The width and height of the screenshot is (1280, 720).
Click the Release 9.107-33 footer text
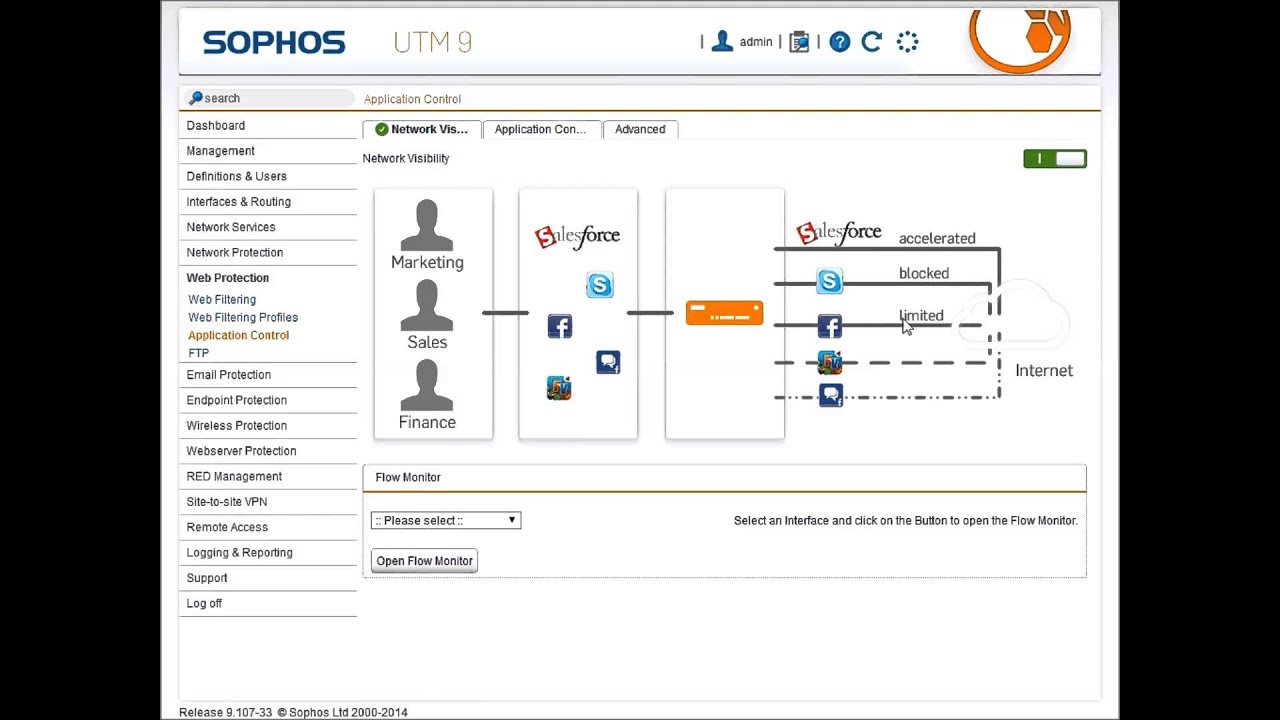click(225, 712)
